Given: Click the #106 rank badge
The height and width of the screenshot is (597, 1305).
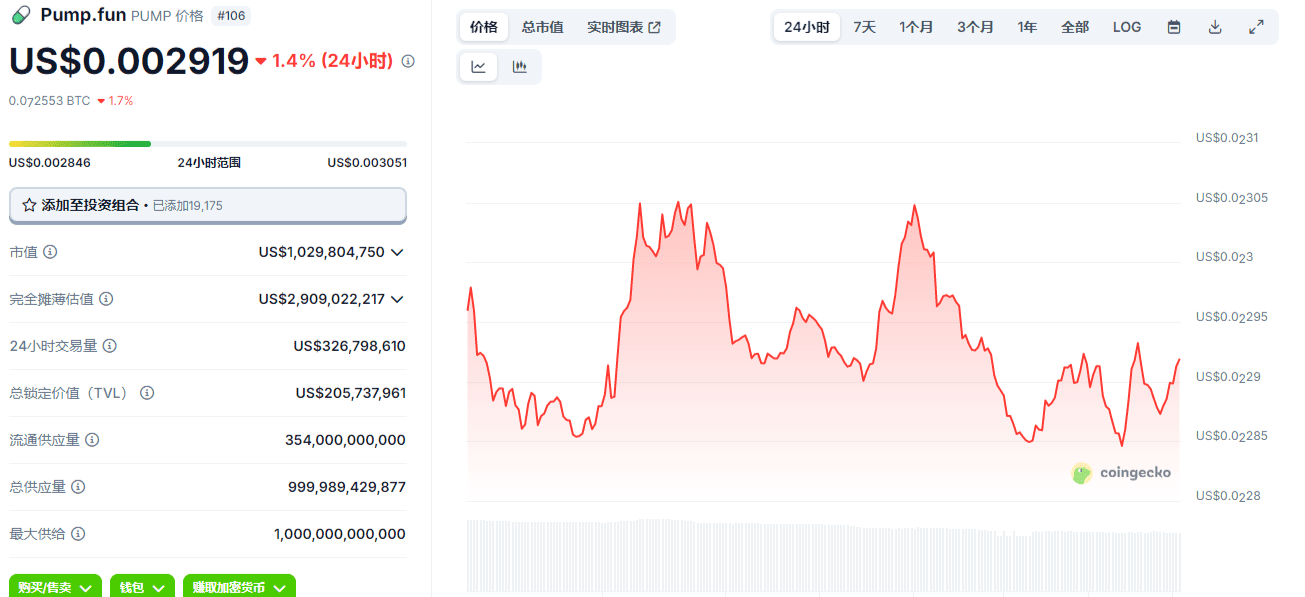Looking at the screenshot, I should pyautogui.click(x=231, y=16).
